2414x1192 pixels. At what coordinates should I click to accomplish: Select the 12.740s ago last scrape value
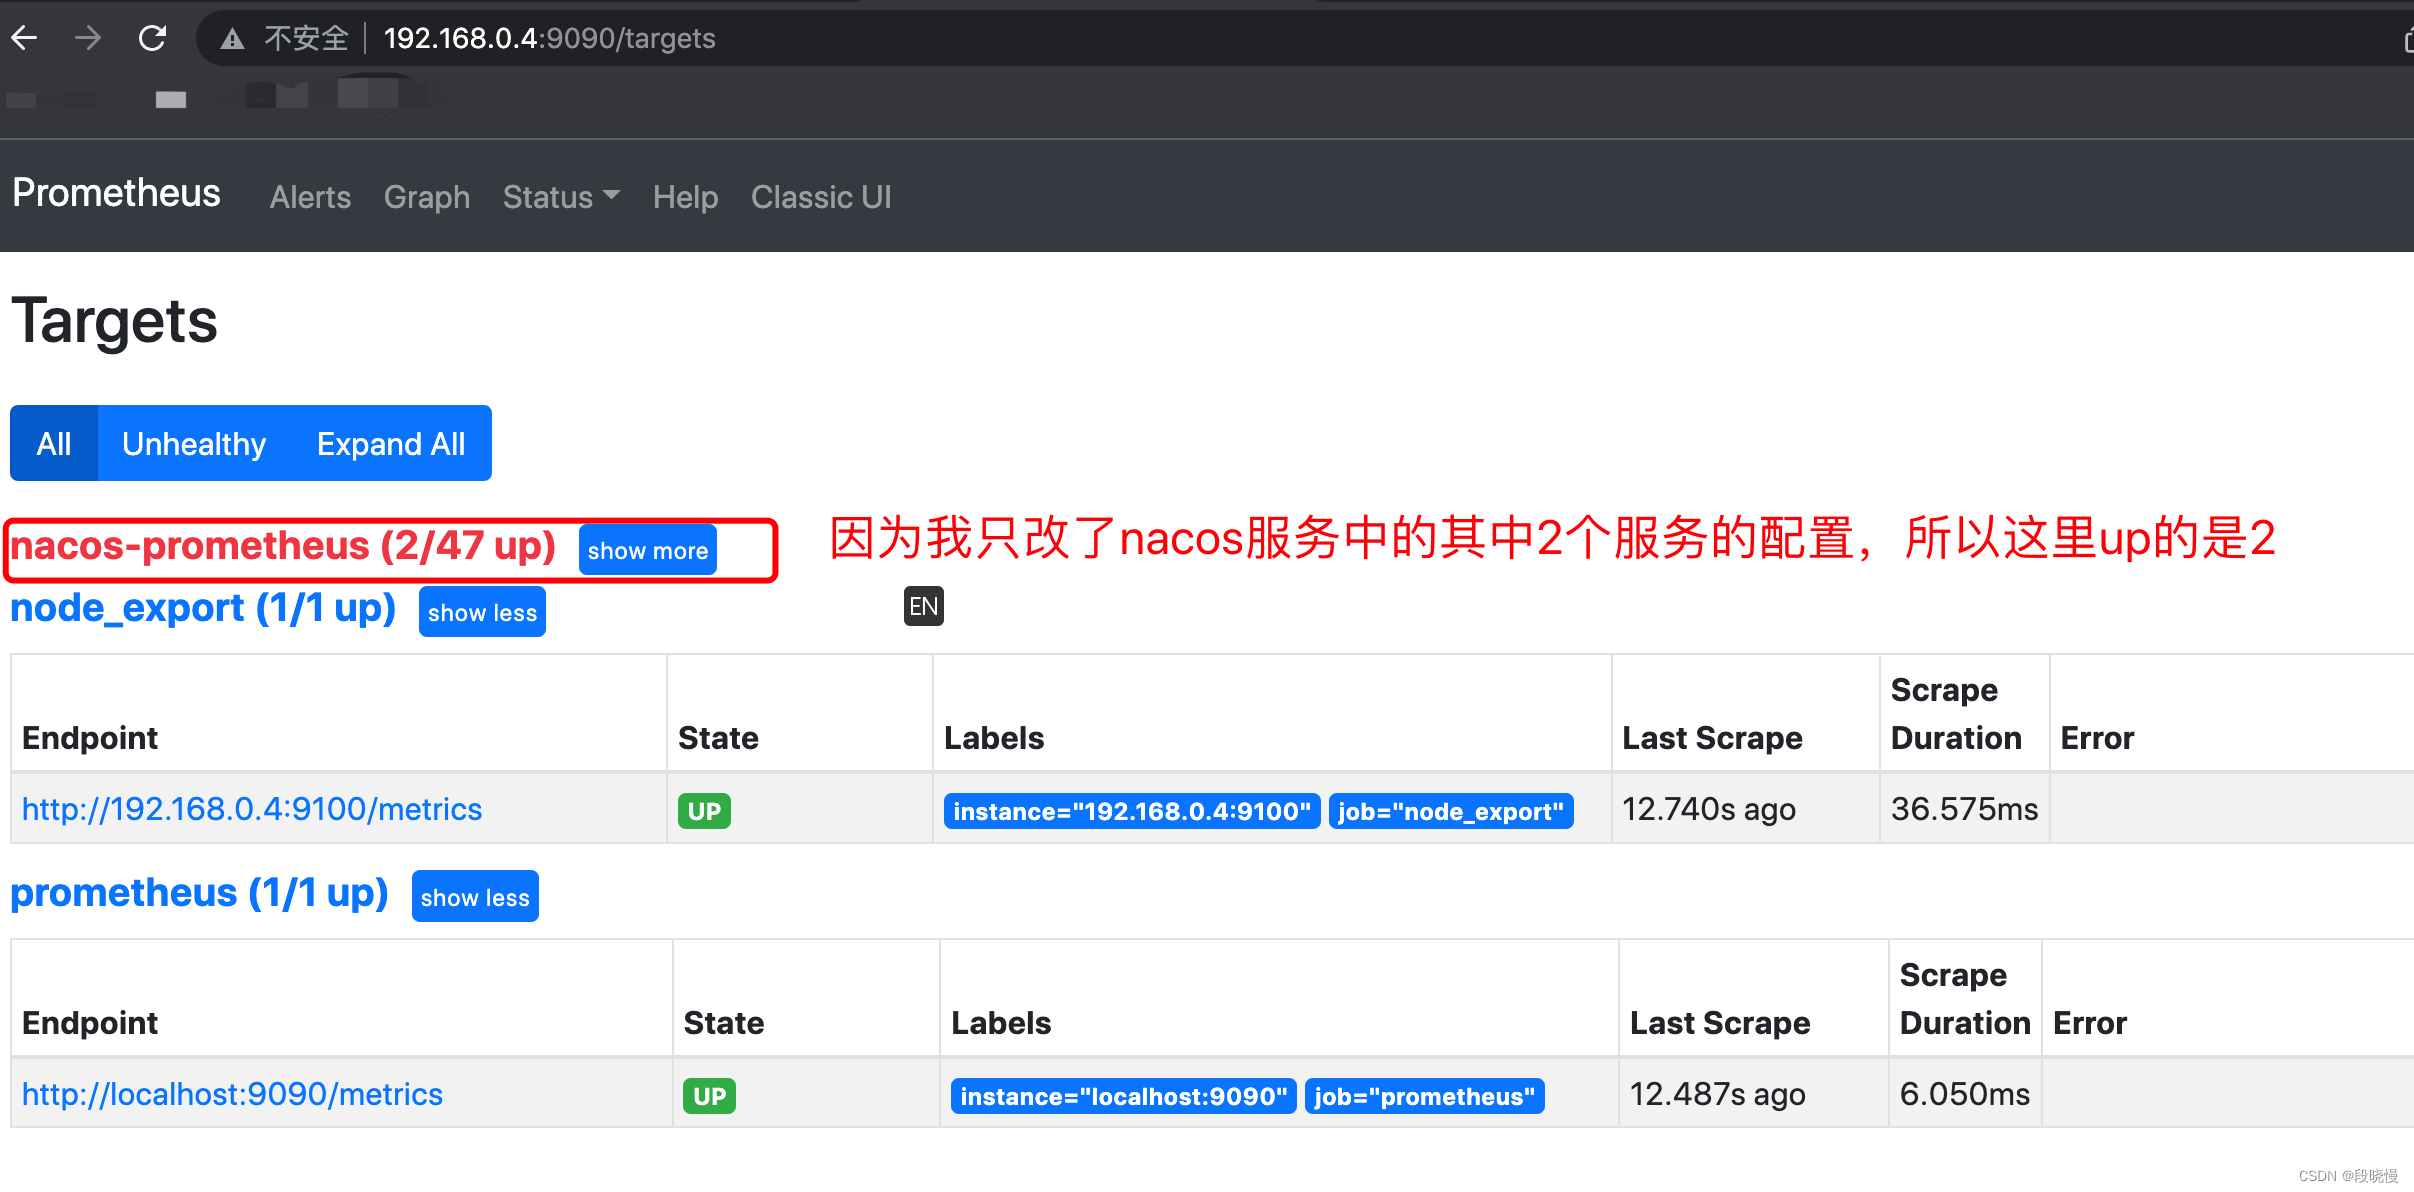1709,808
